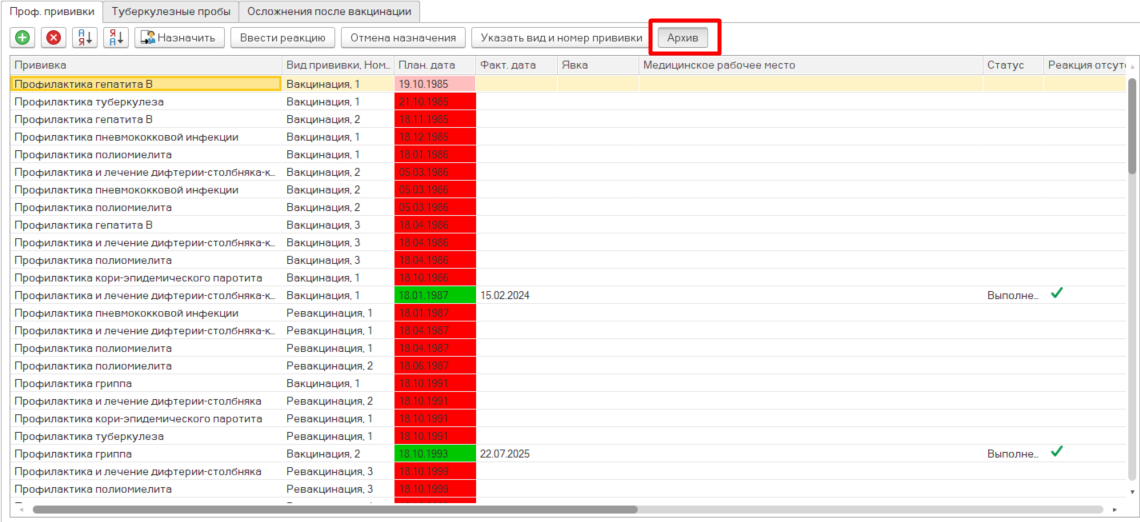Sort list descending with Я-А icon
This screenshot has height=522, width=1140.
pyautogui.click(x=115, y=38)
